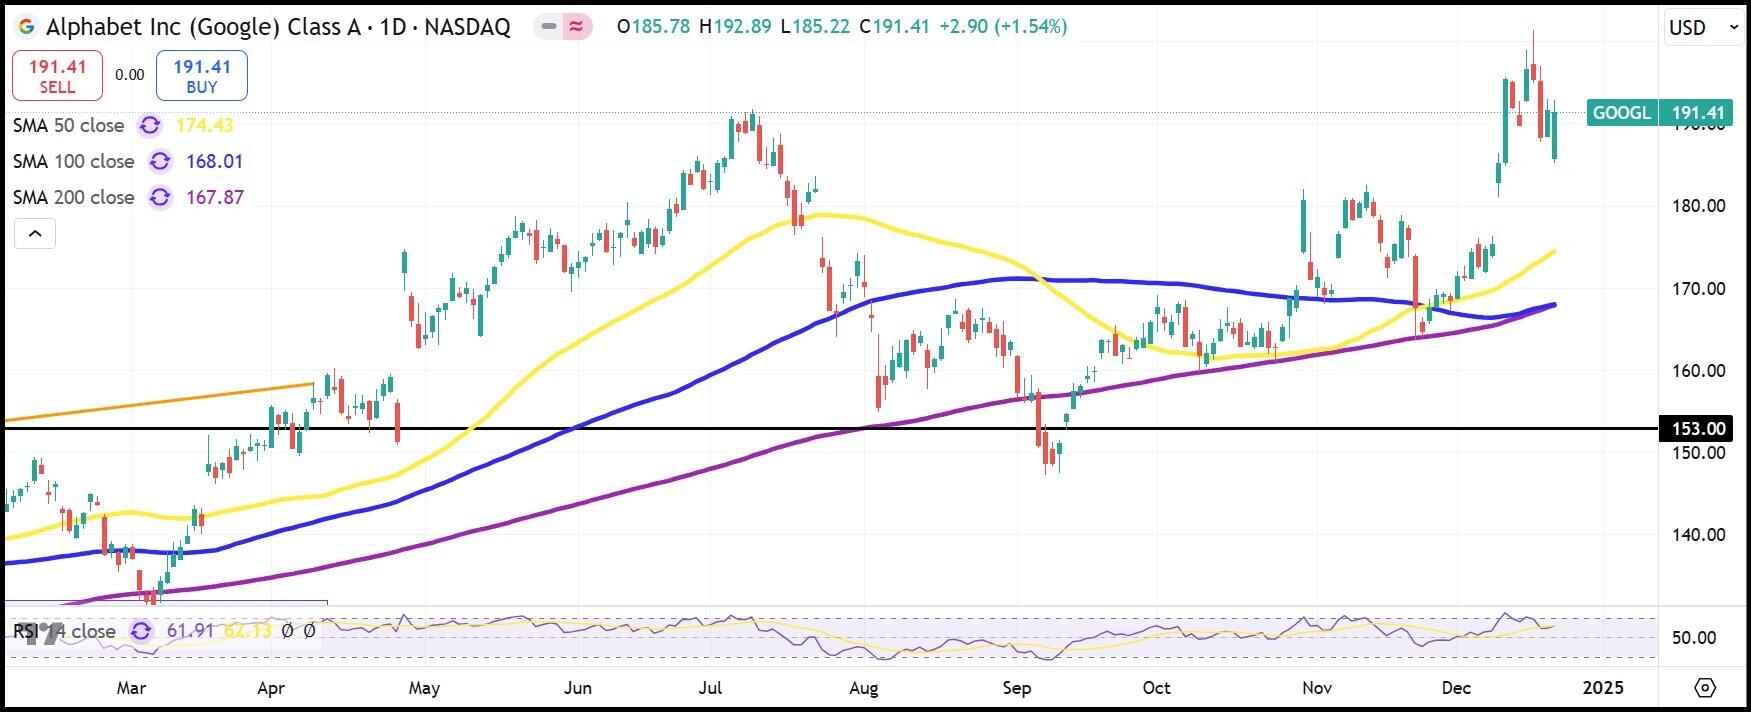Select the SMA 50 close indicator label
Image resolution: width=1751 pixels, height=712 pixels.
[69, 126]
